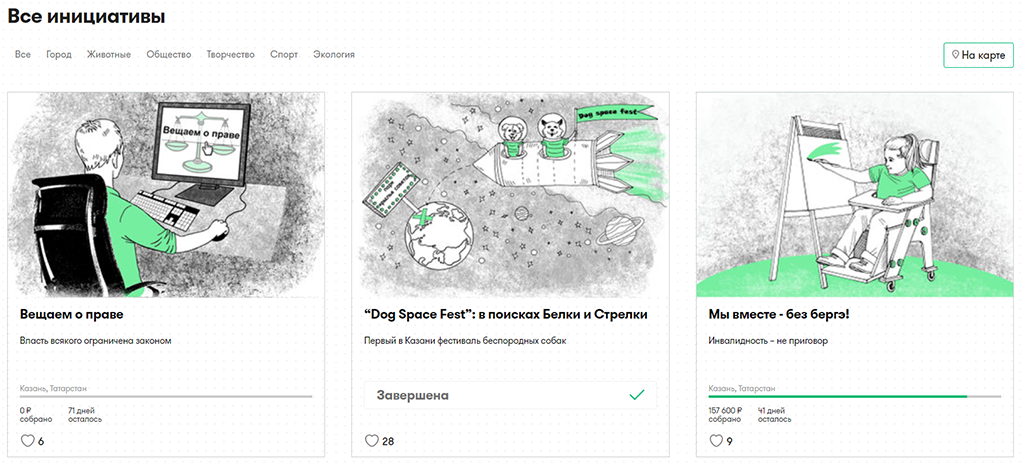The image size is (1024, 468).
Task: Filter initiatives by Животные
Action: (x=109, y=54)
